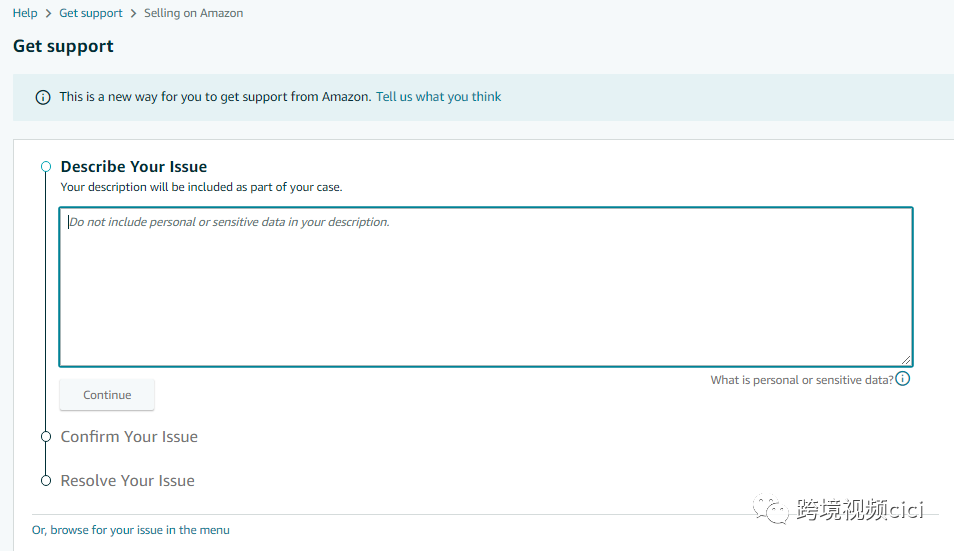Click the Selling on Amazon breadcrumb
Image resolution: width=954 pixels, height=551 pixels.
[193, 13]
